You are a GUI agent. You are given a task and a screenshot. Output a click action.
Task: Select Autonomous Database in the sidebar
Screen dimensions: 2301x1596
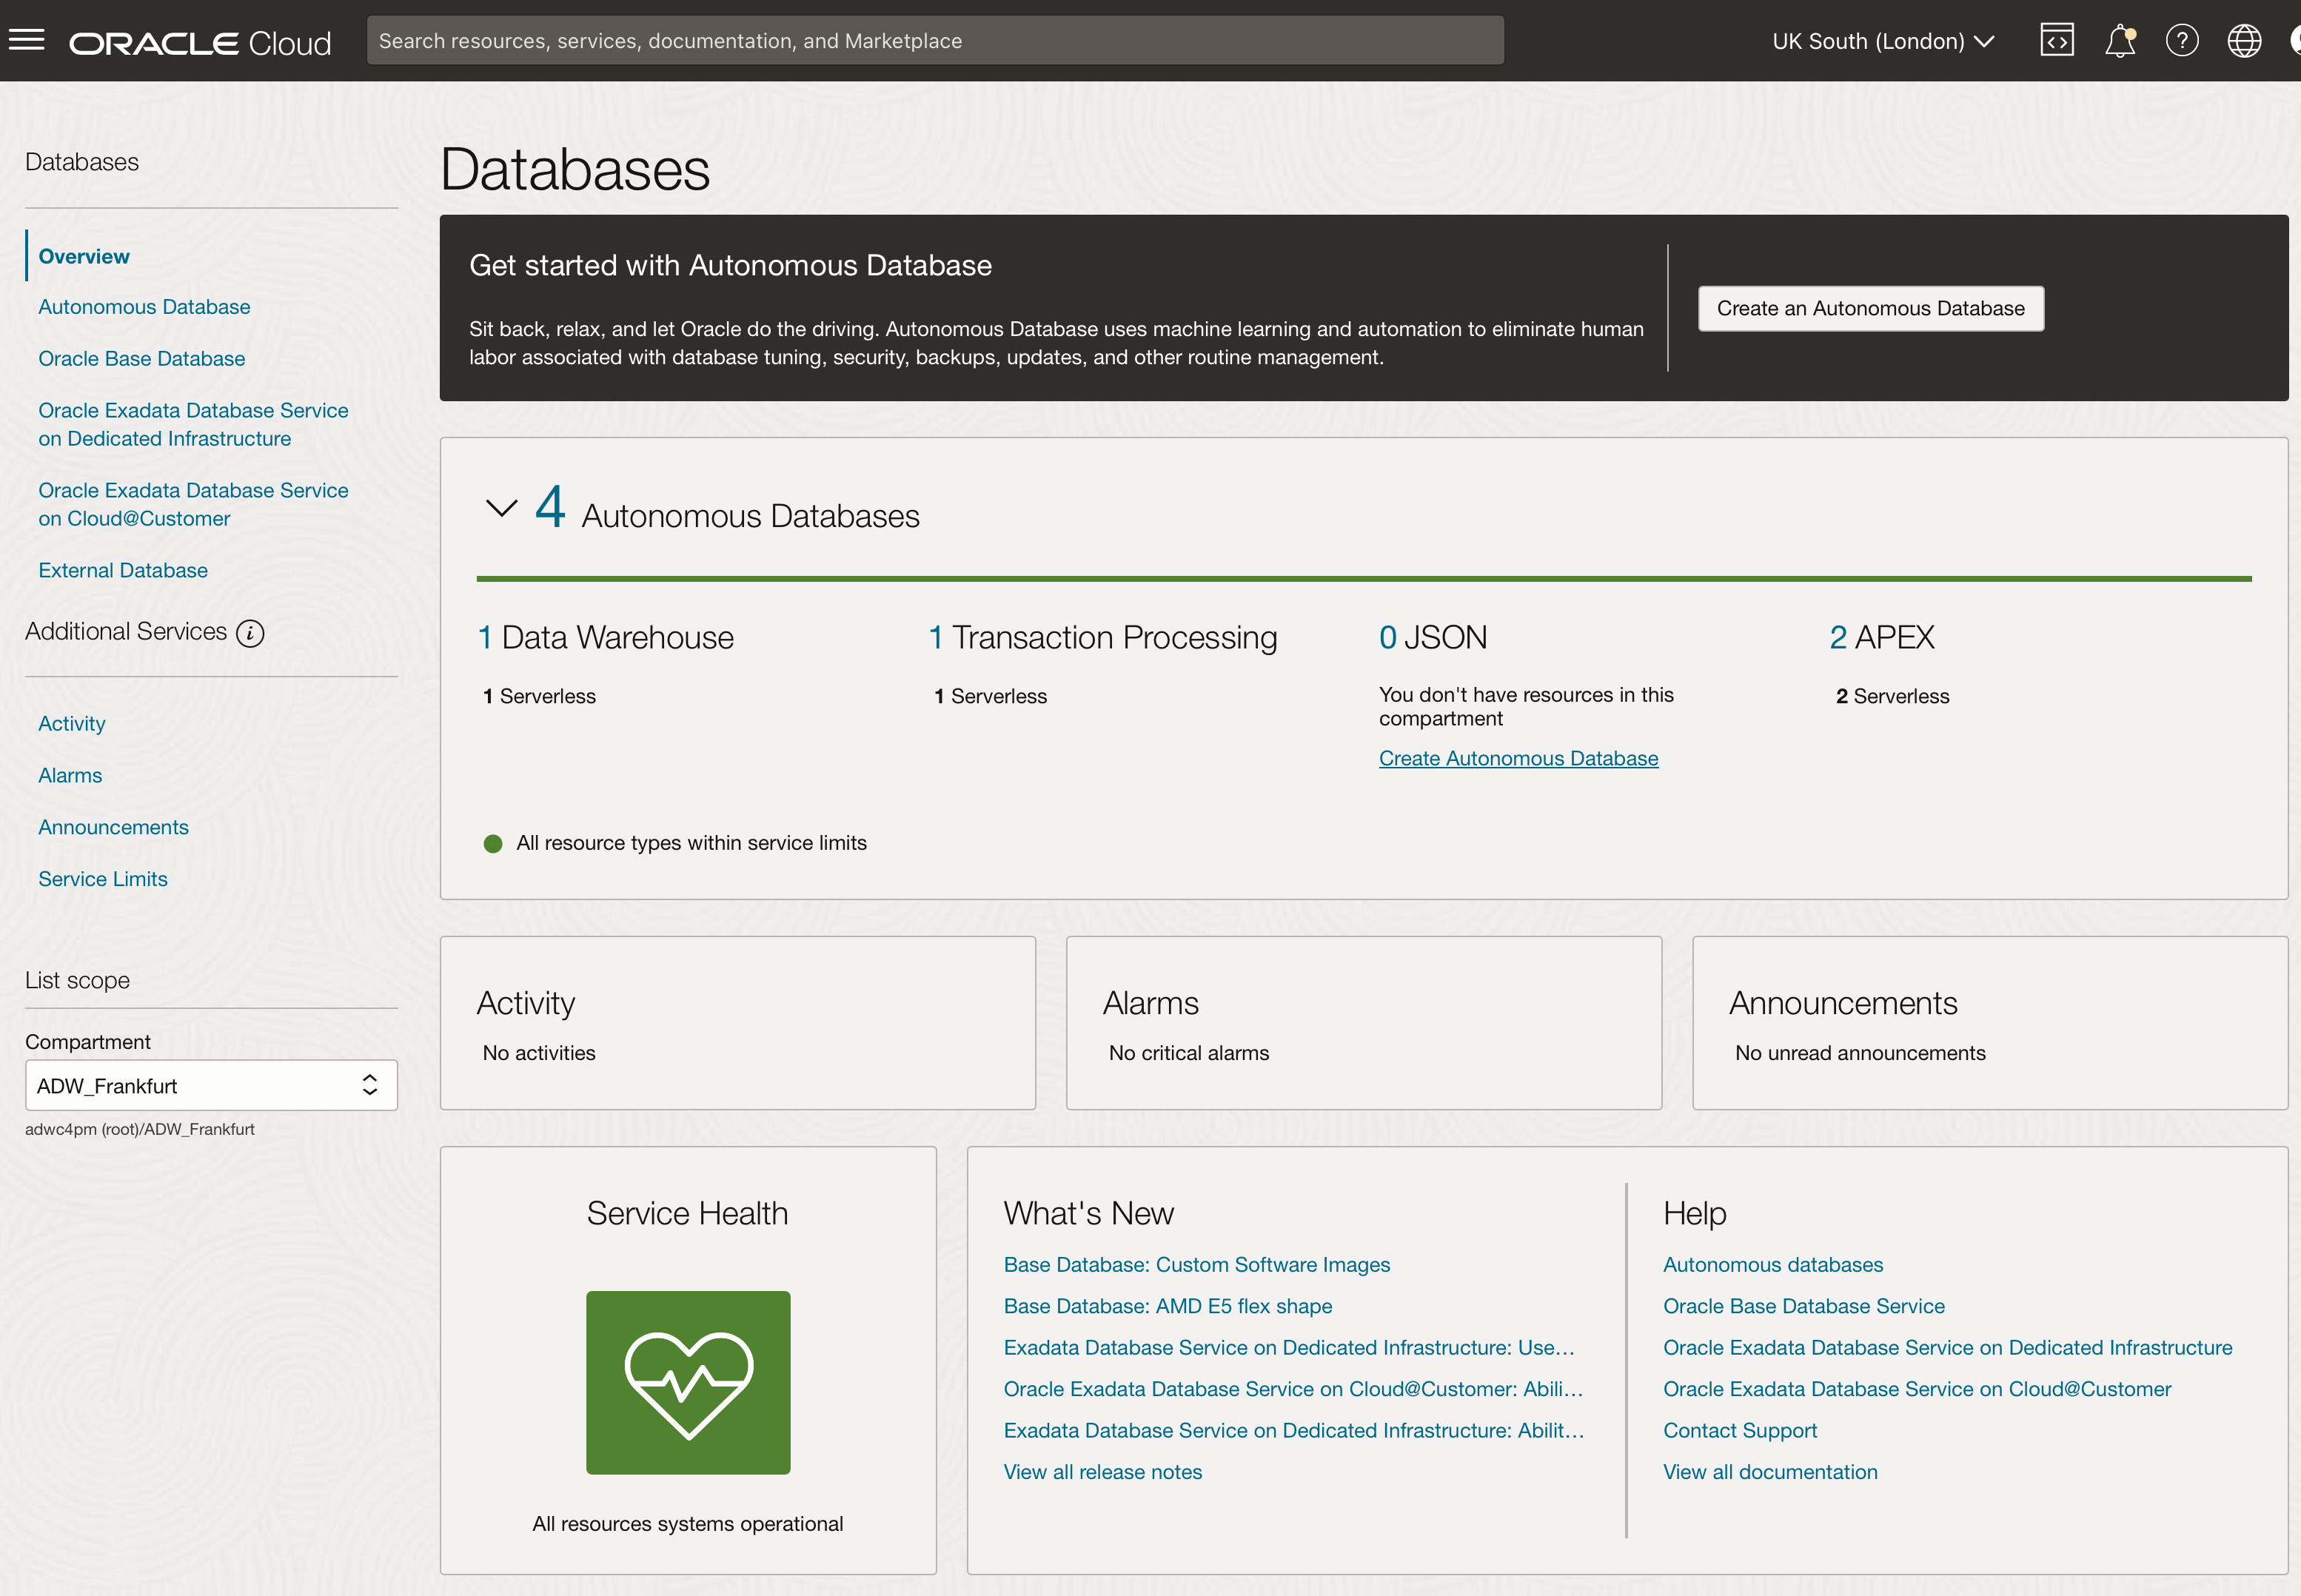click(x=144, y=307)
